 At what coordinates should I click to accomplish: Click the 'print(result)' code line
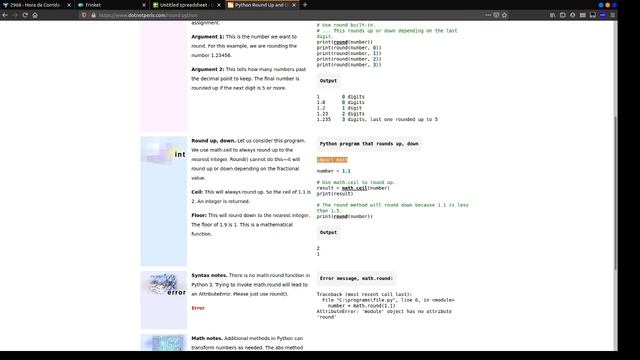[335, 194]
